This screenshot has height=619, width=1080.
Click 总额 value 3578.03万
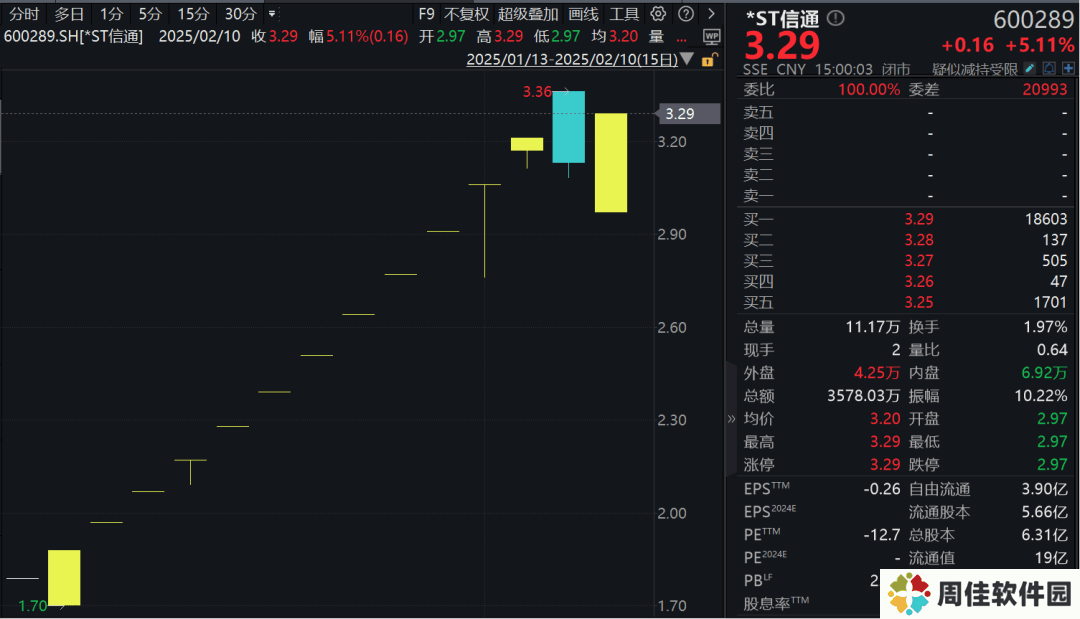(x=864, y=396)
